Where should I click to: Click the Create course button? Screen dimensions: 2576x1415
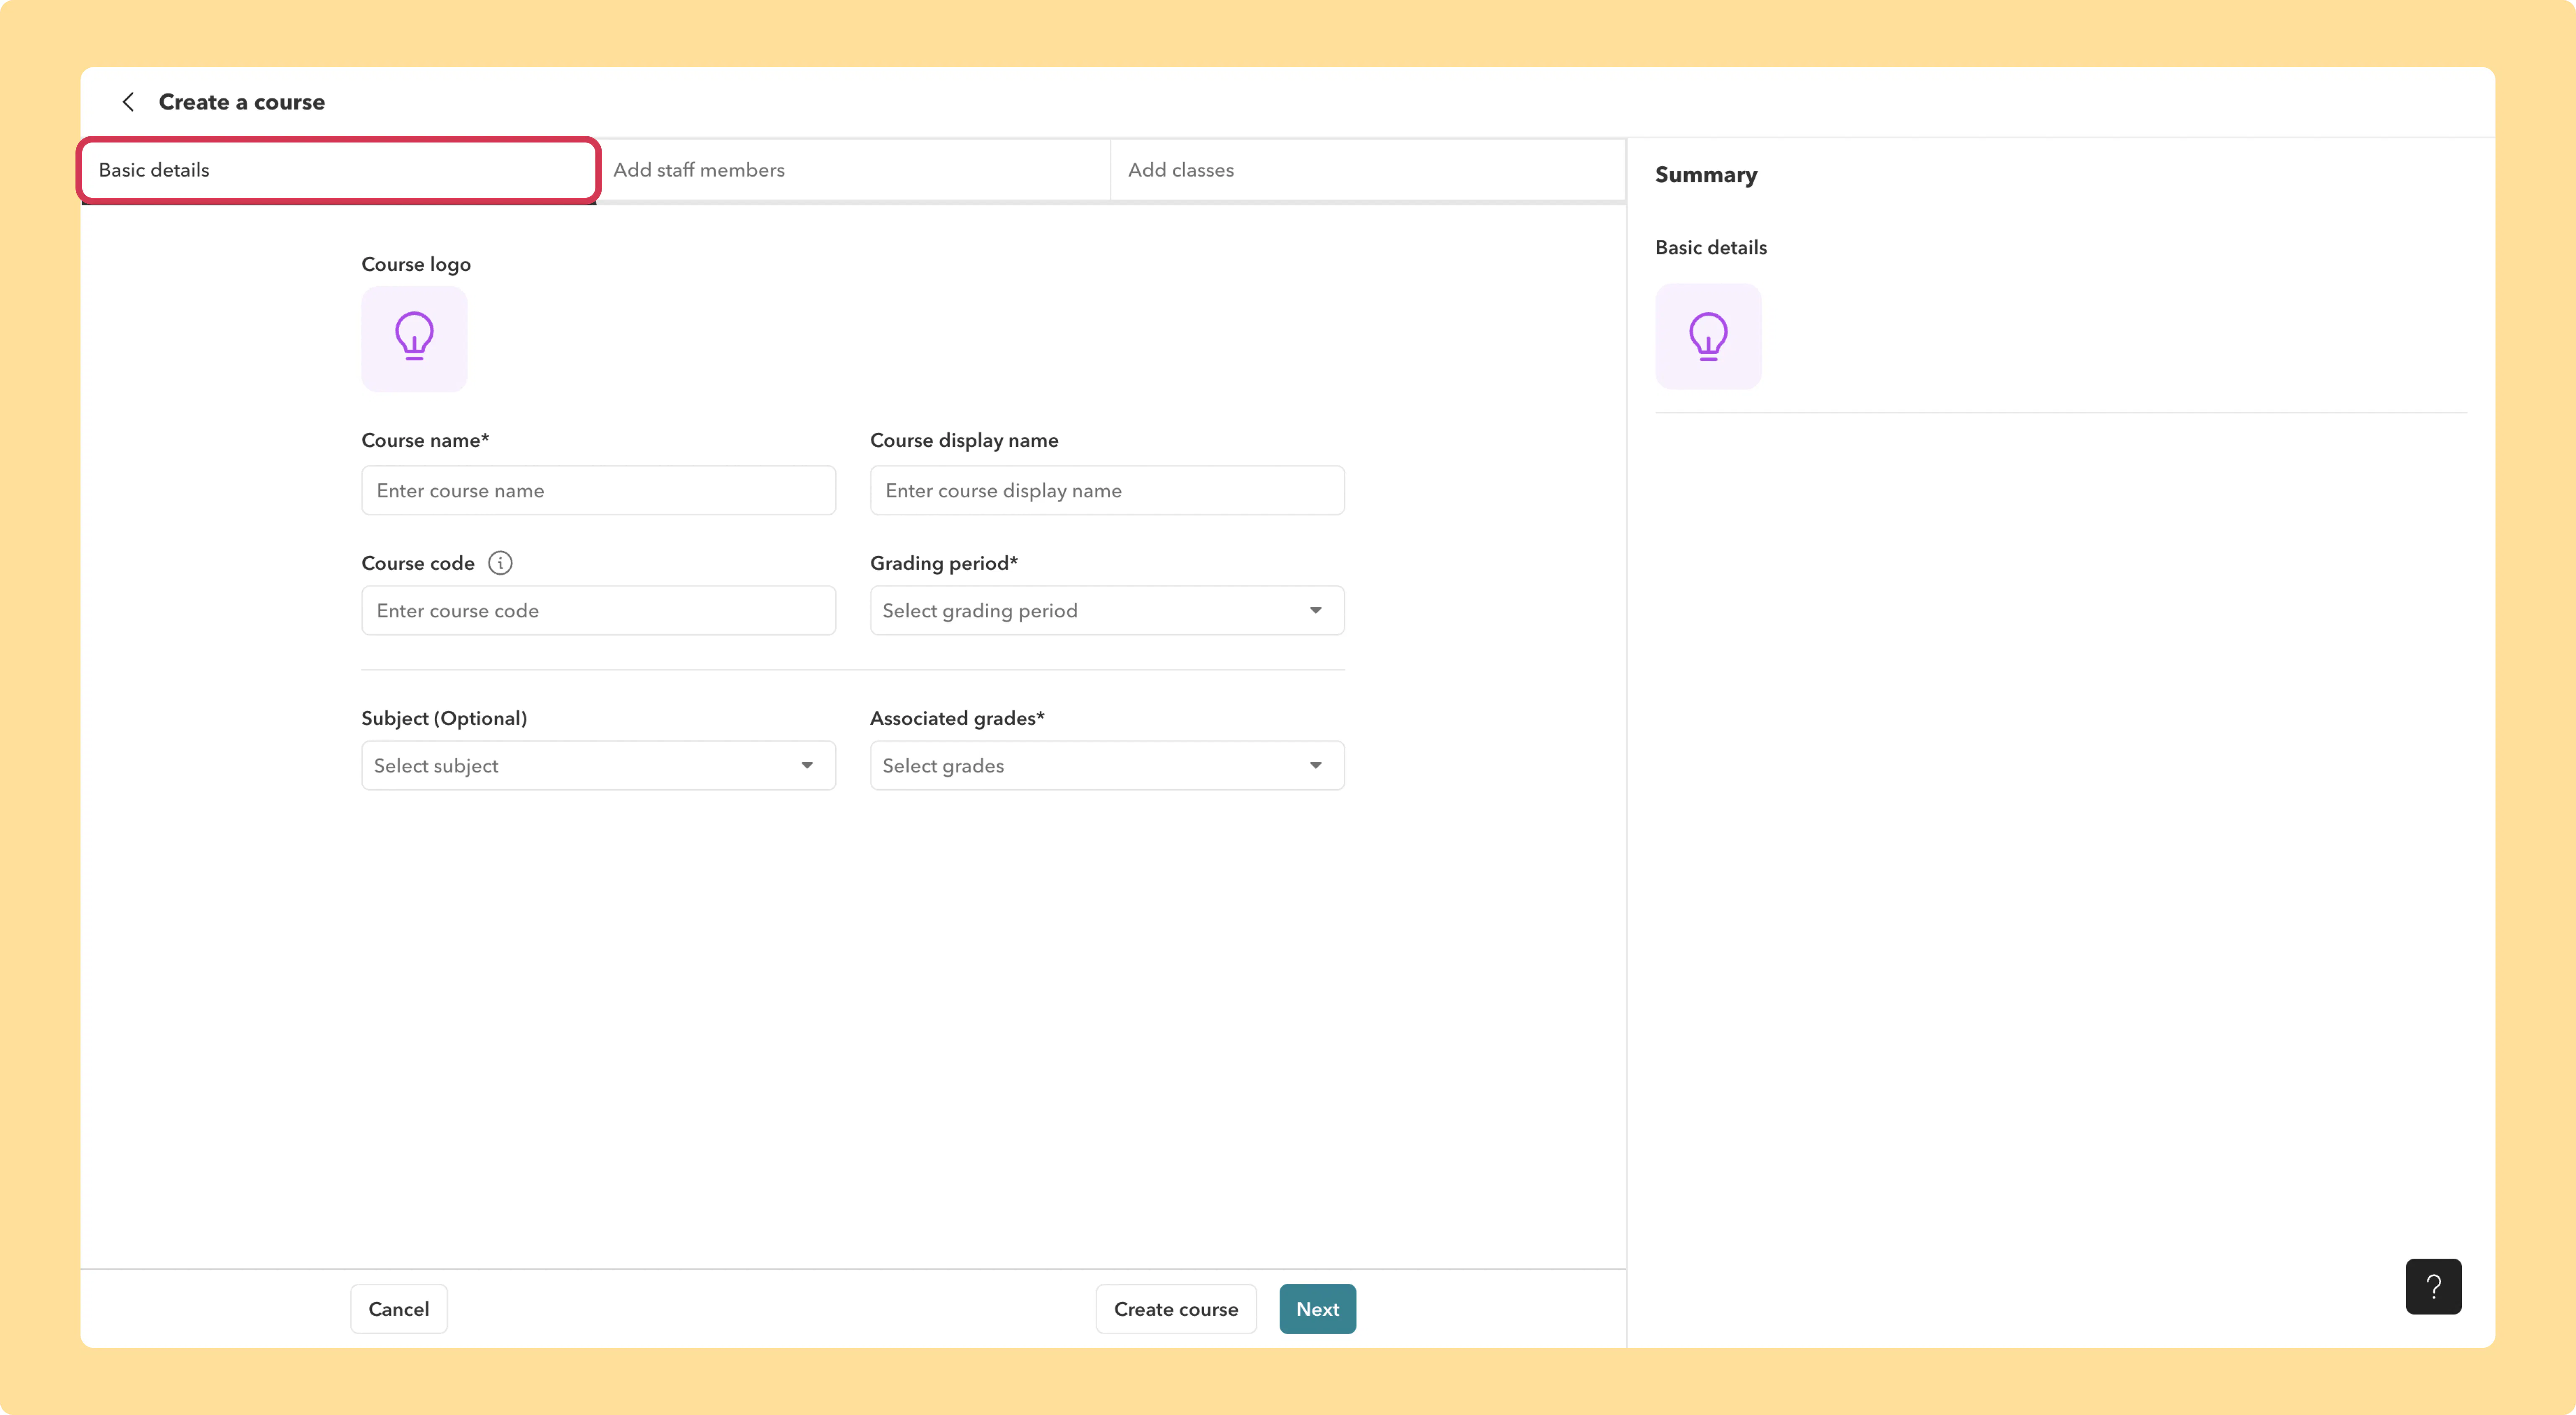pyautogui.click(x=1176, y=1309)
